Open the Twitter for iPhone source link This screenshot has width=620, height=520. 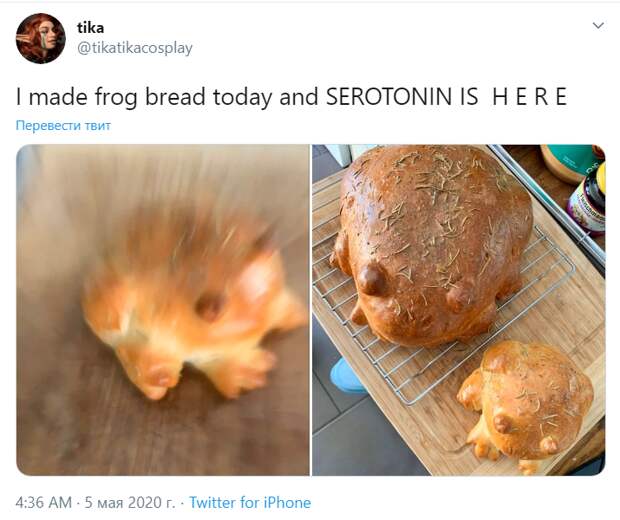(x=250, y=503)
